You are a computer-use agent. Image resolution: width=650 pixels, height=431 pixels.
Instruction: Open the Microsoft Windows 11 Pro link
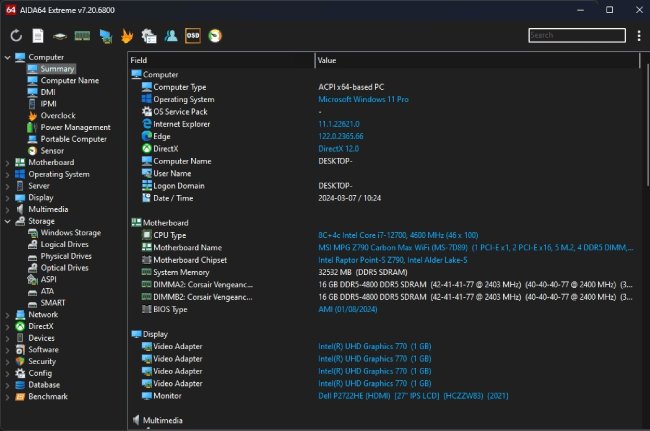363,99
